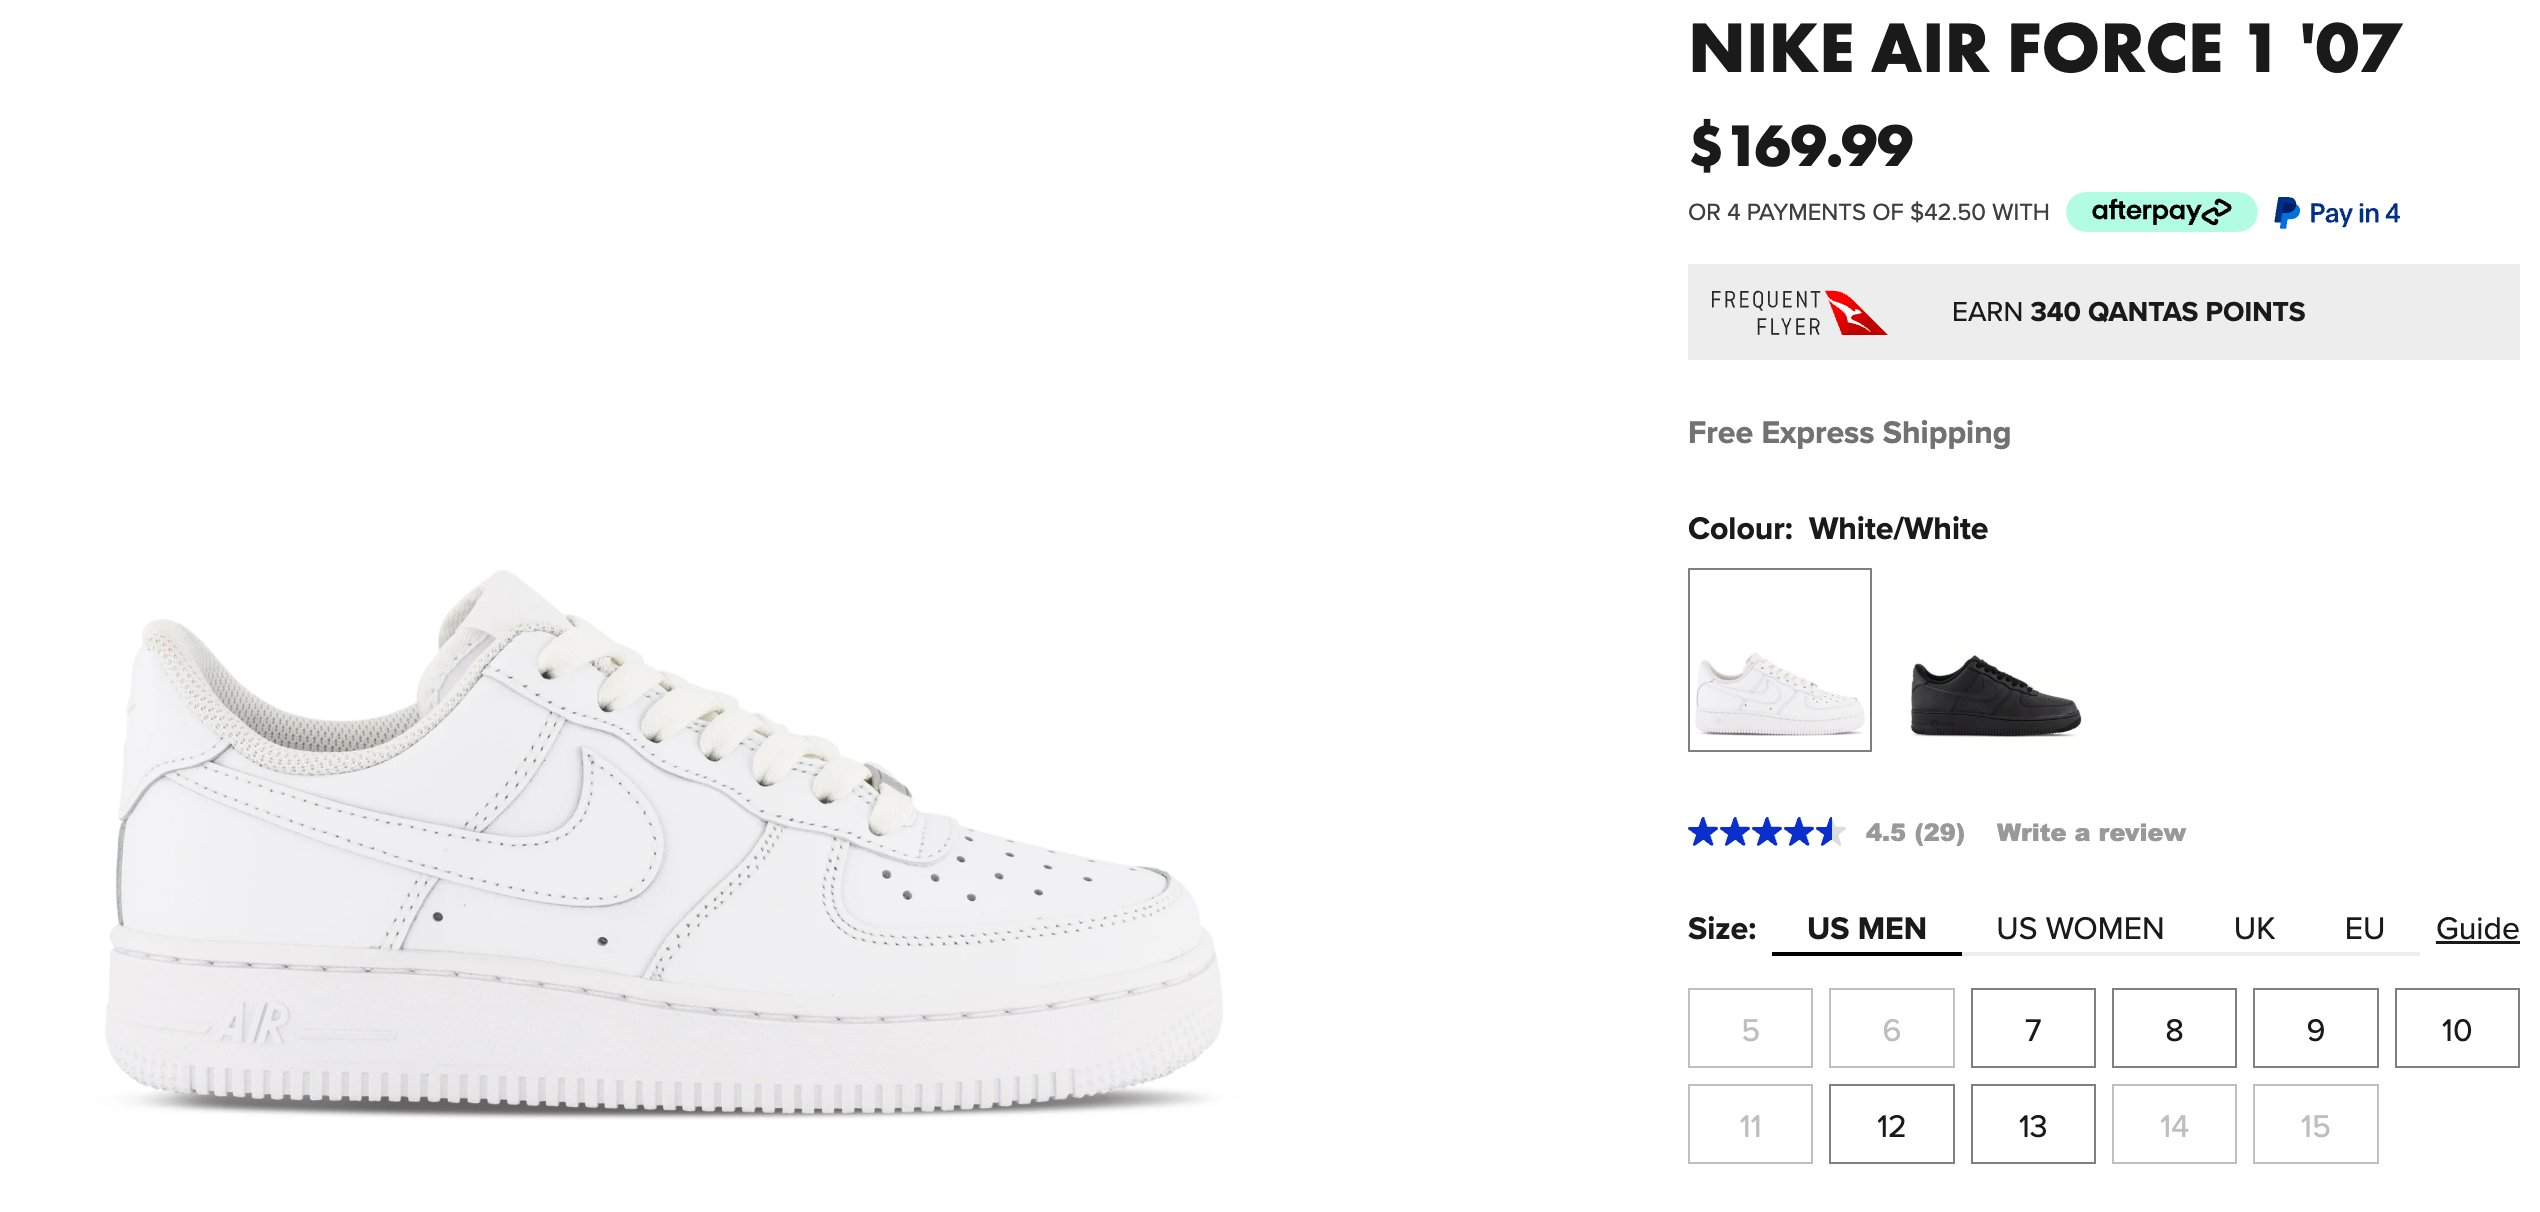Switch to the EU size tab
The width and height of the screenshot is (2540, 1212).
coord(2364,929)
